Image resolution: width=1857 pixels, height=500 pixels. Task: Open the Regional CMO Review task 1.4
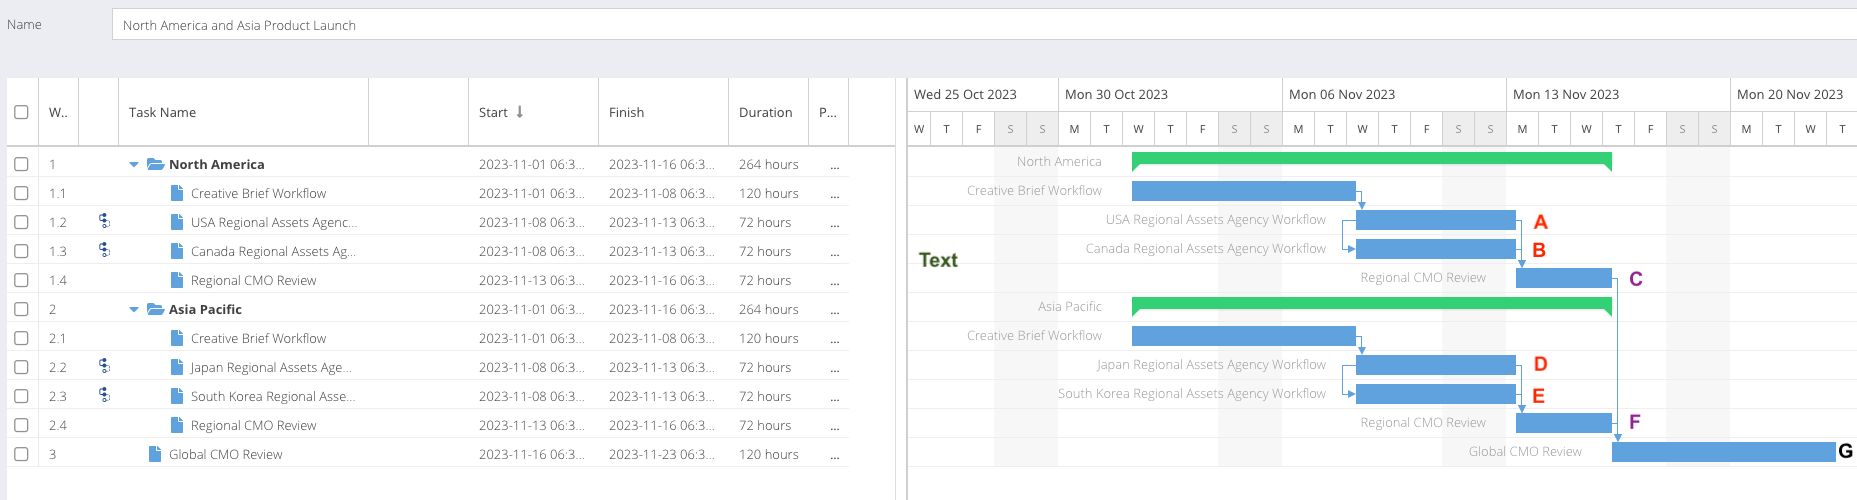click(x=253, y=280)
